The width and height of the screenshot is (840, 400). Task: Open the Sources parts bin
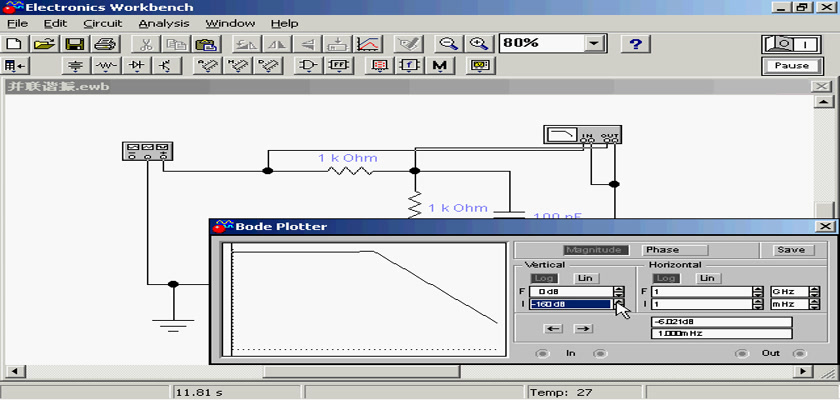pyautogui.click(x=77, y=66)
